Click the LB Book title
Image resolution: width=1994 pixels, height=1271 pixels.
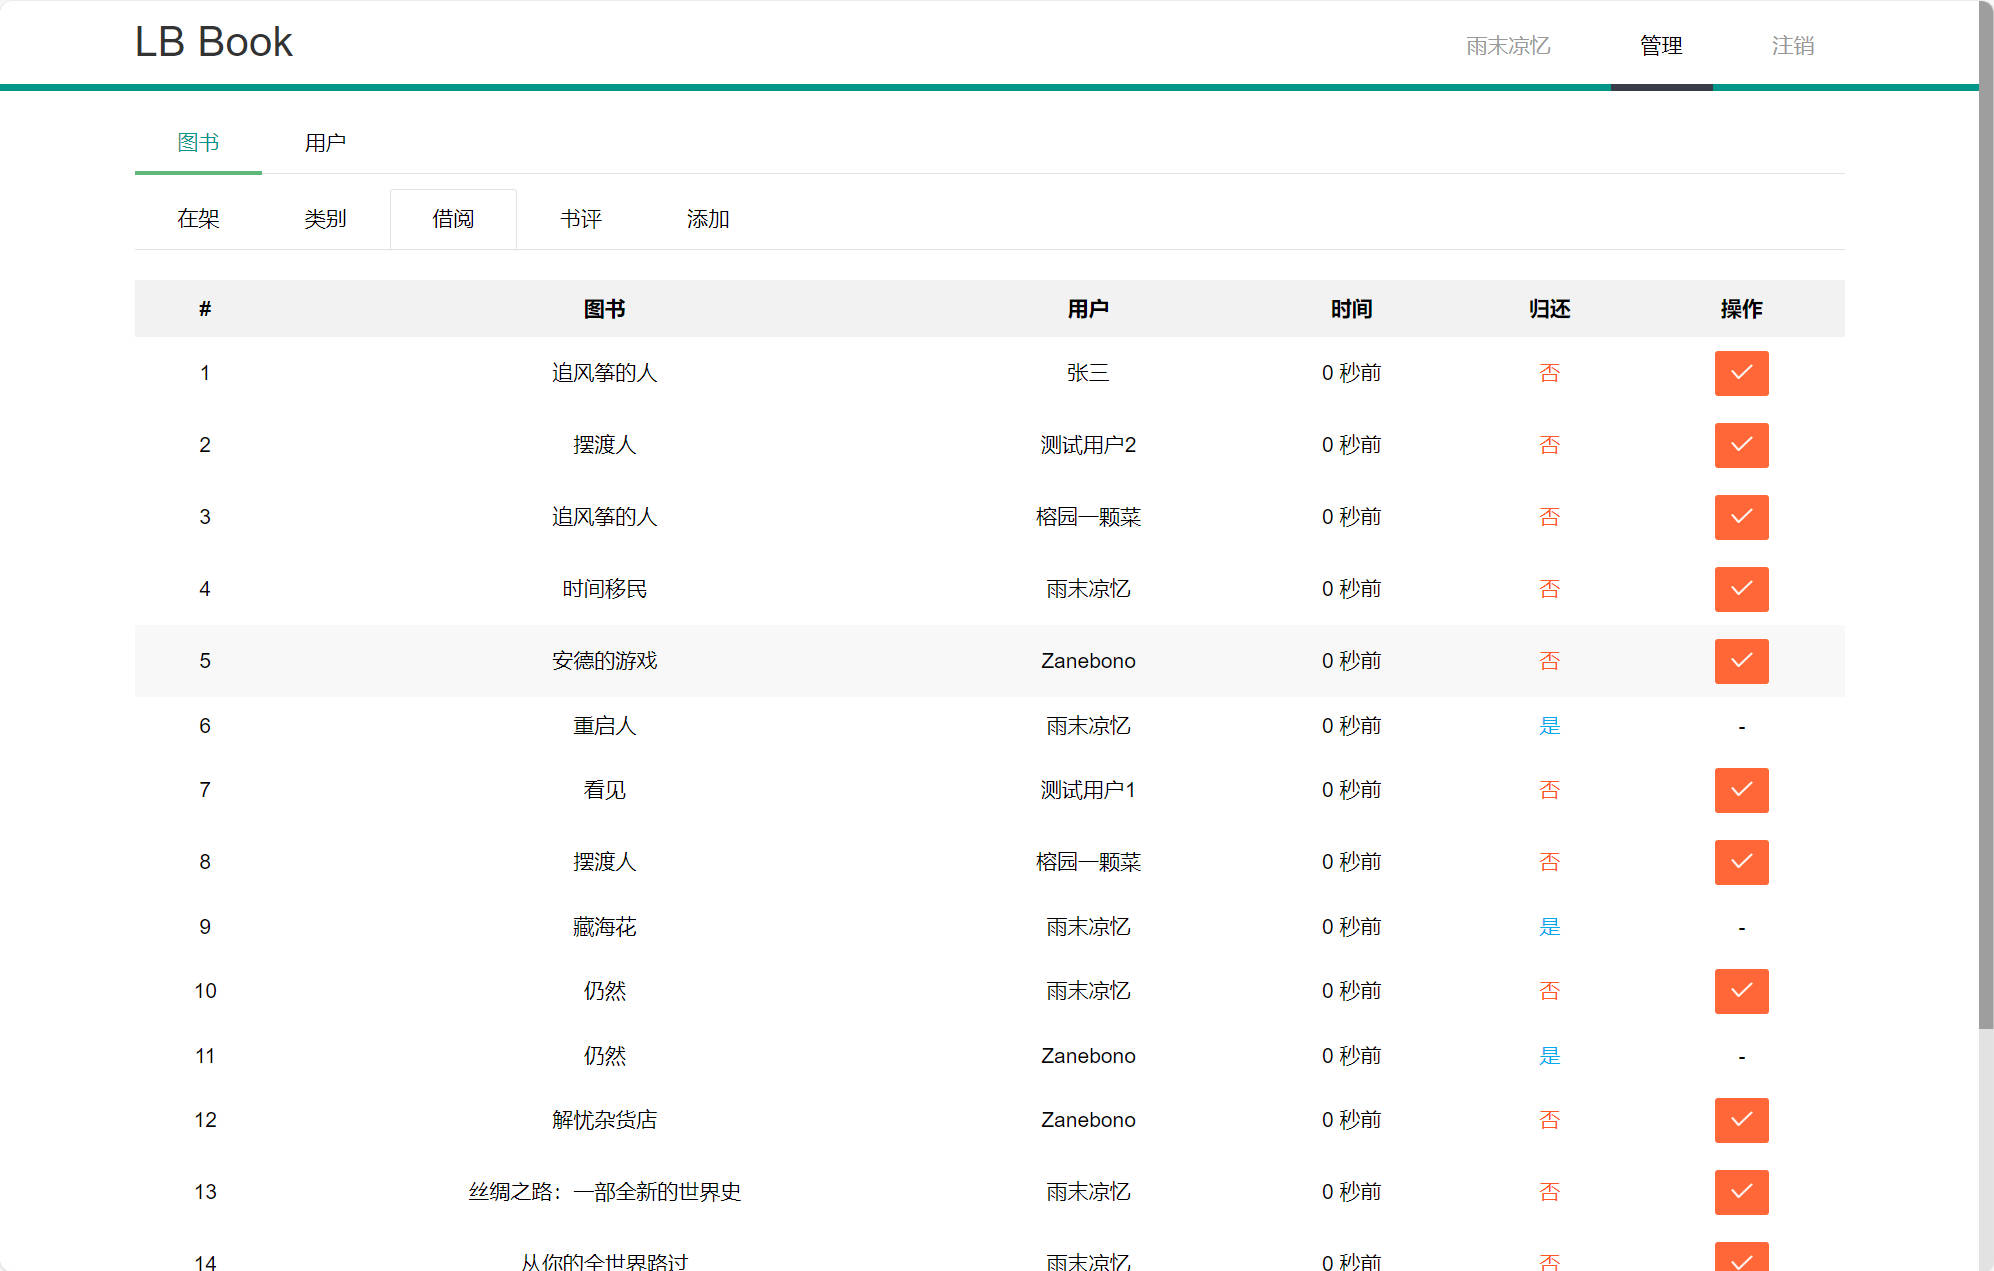214,41
